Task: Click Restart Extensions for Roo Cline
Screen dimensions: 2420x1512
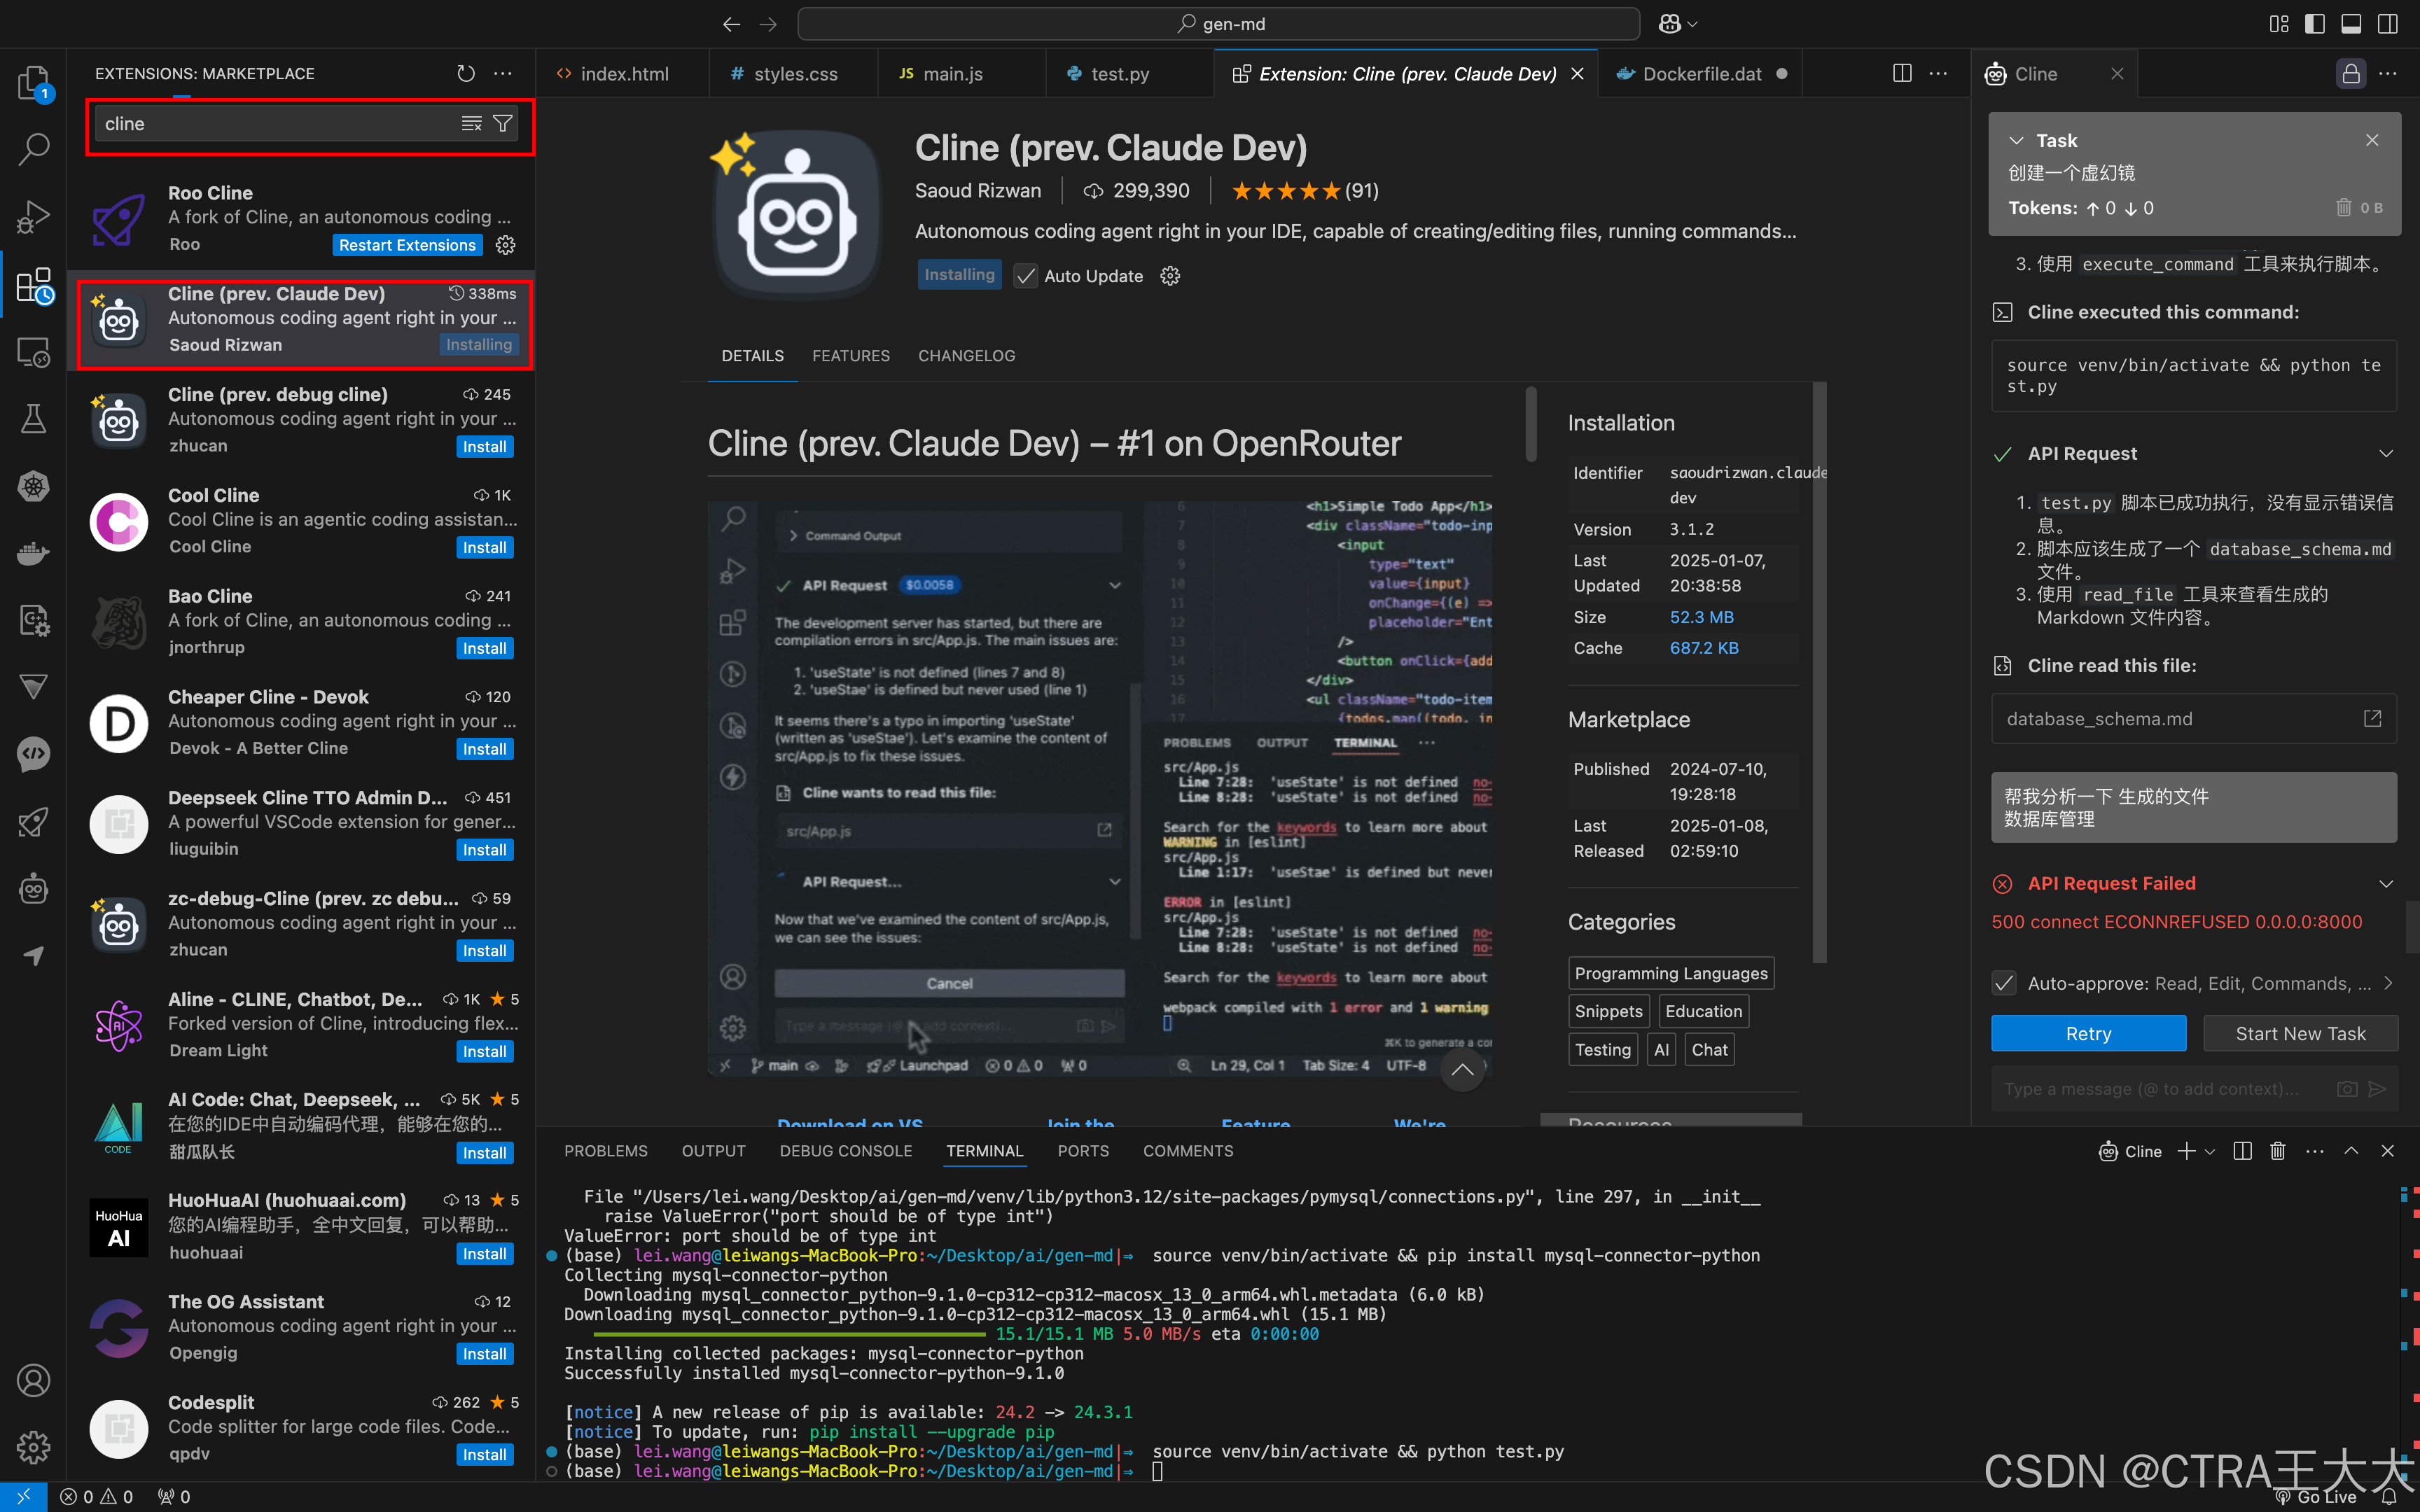Action: click(407, 245)
